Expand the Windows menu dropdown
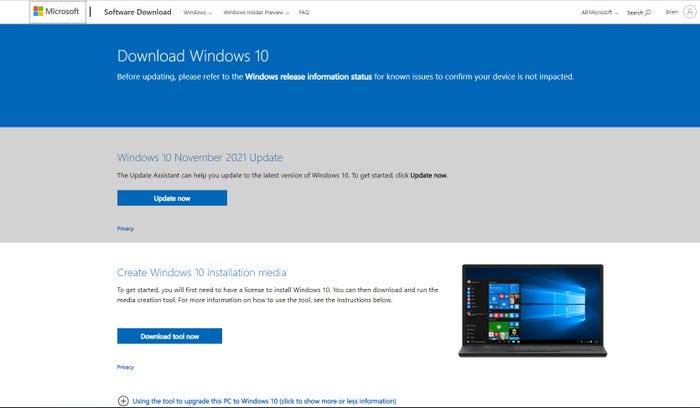The width and height of the screenshot is (700, 408). pos(197,12)
